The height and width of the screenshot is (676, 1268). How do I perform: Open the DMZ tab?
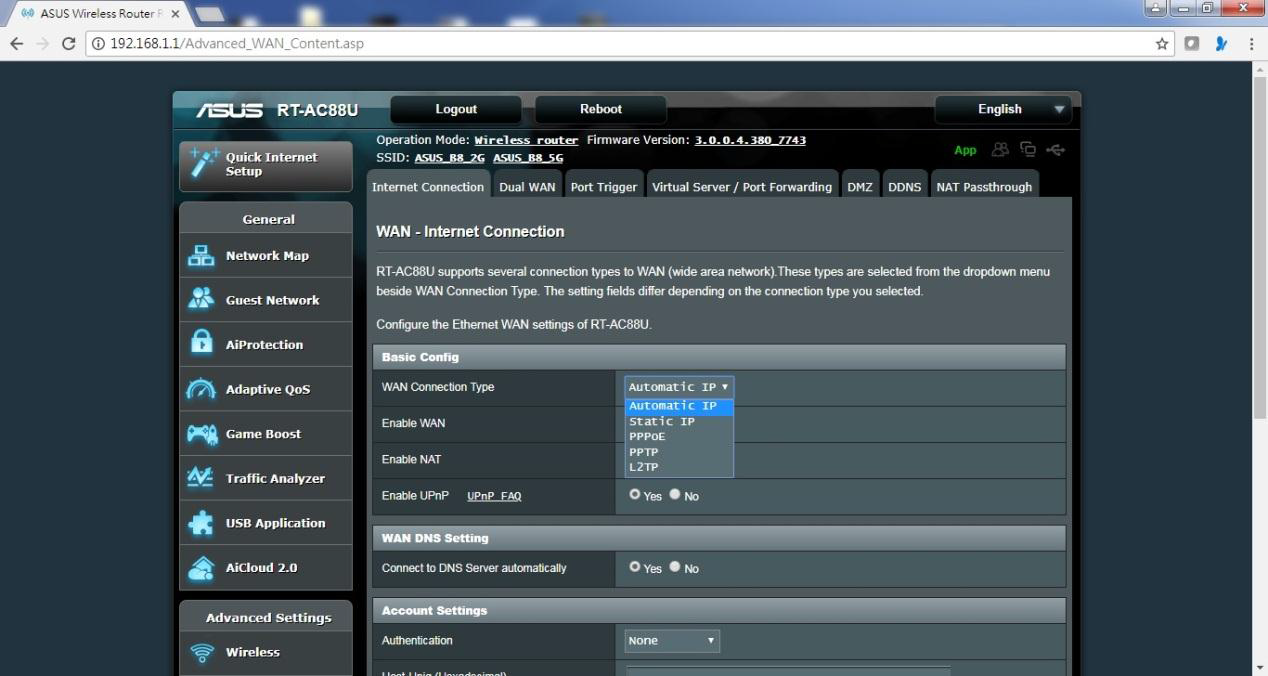click(x=860, y=187)
